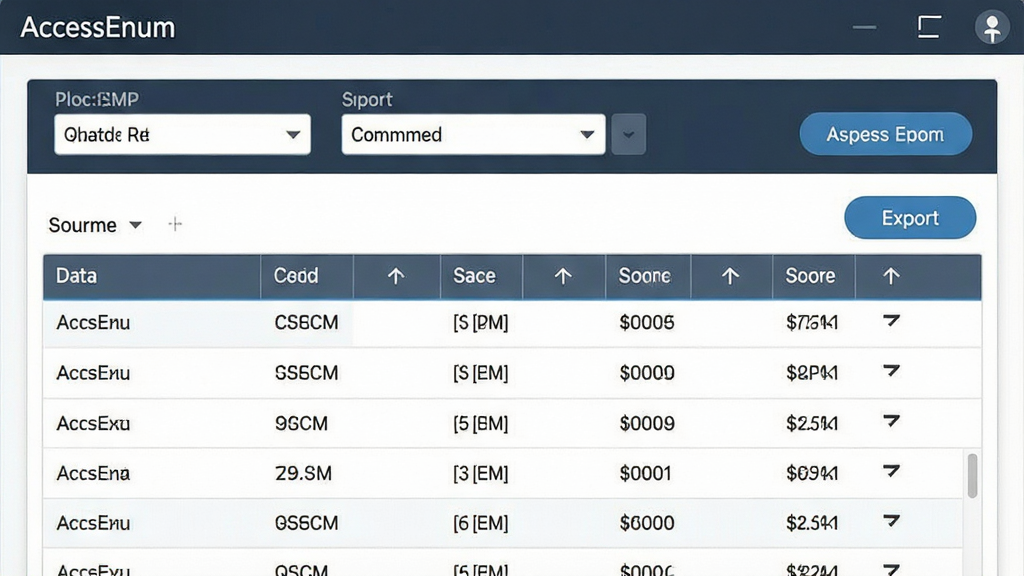Click the $0009 value
This screenshot has height=576, width=1024.
click(647, 423)
